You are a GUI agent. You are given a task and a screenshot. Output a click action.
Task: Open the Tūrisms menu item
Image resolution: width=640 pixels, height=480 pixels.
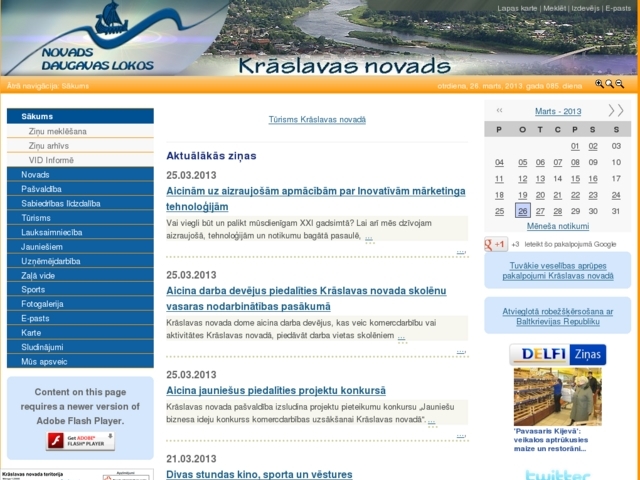click(36, 217)
